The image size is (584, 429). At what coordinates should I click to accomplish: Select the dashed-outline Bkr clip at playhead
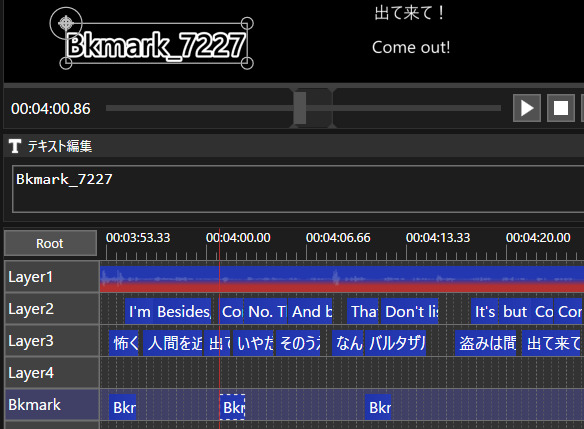232,407
